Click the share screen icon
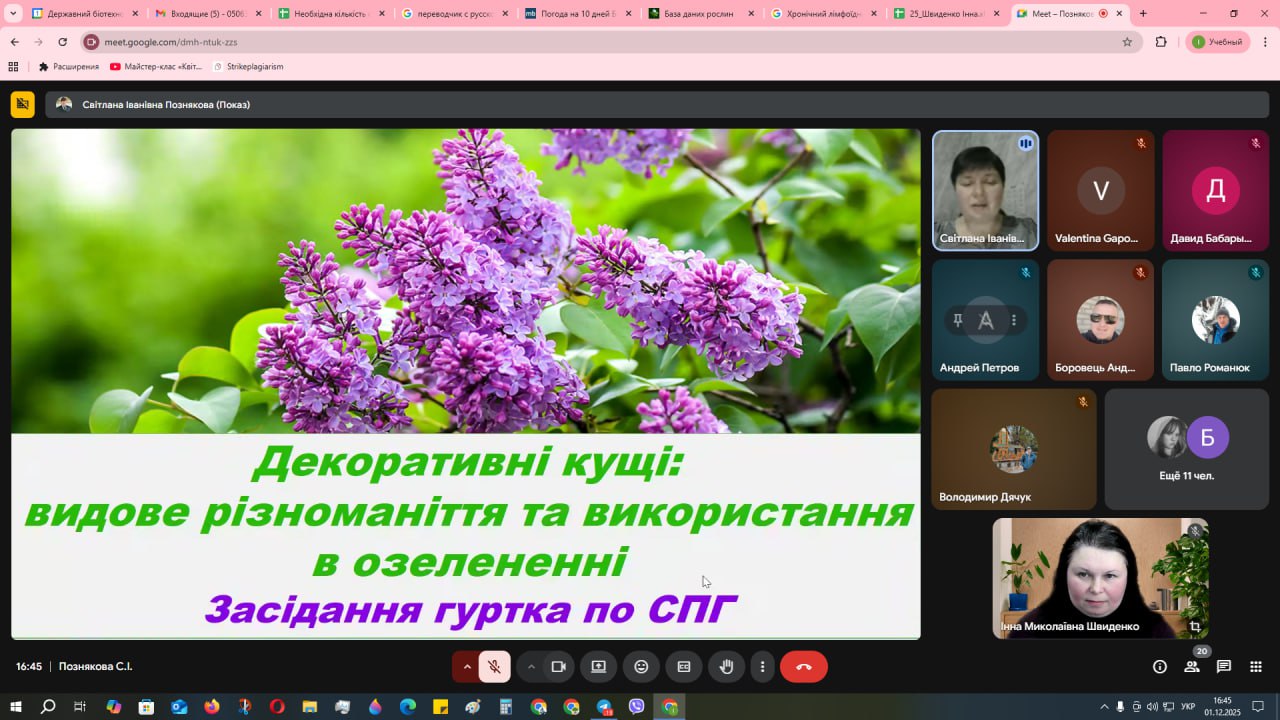 click(599, 667)
